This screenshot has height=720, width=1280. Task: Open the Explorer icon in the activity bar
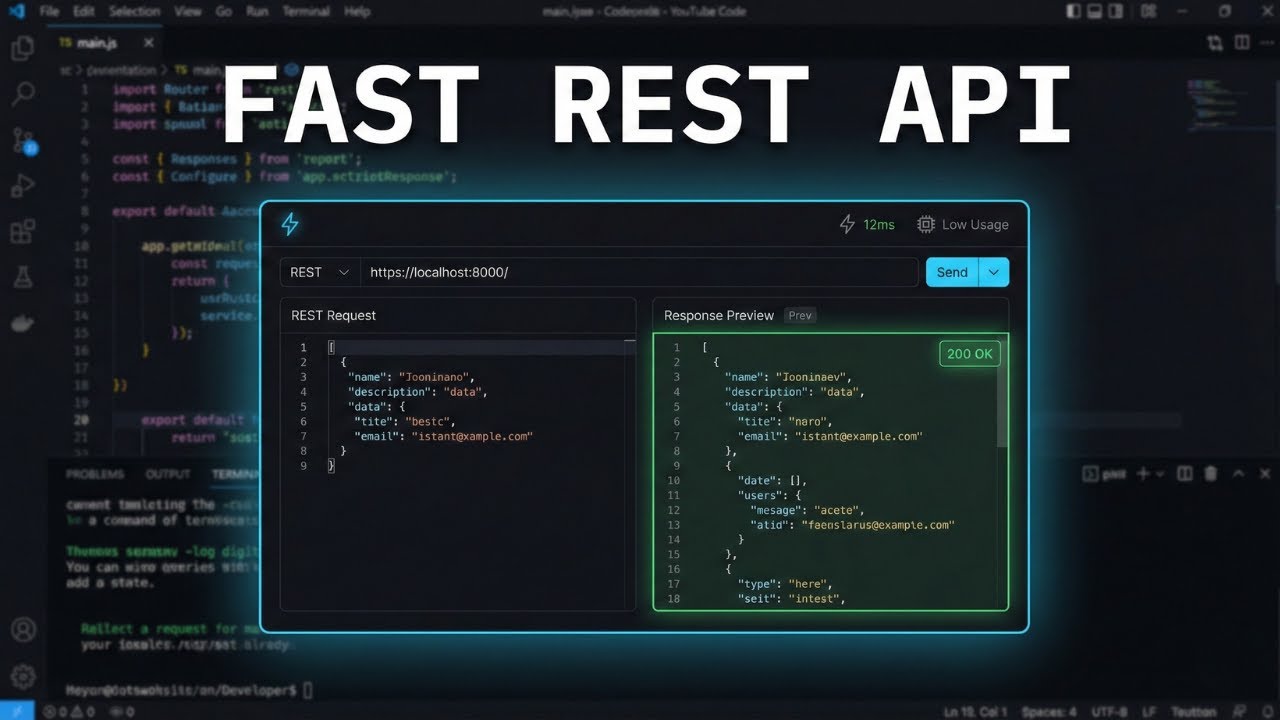22,48
